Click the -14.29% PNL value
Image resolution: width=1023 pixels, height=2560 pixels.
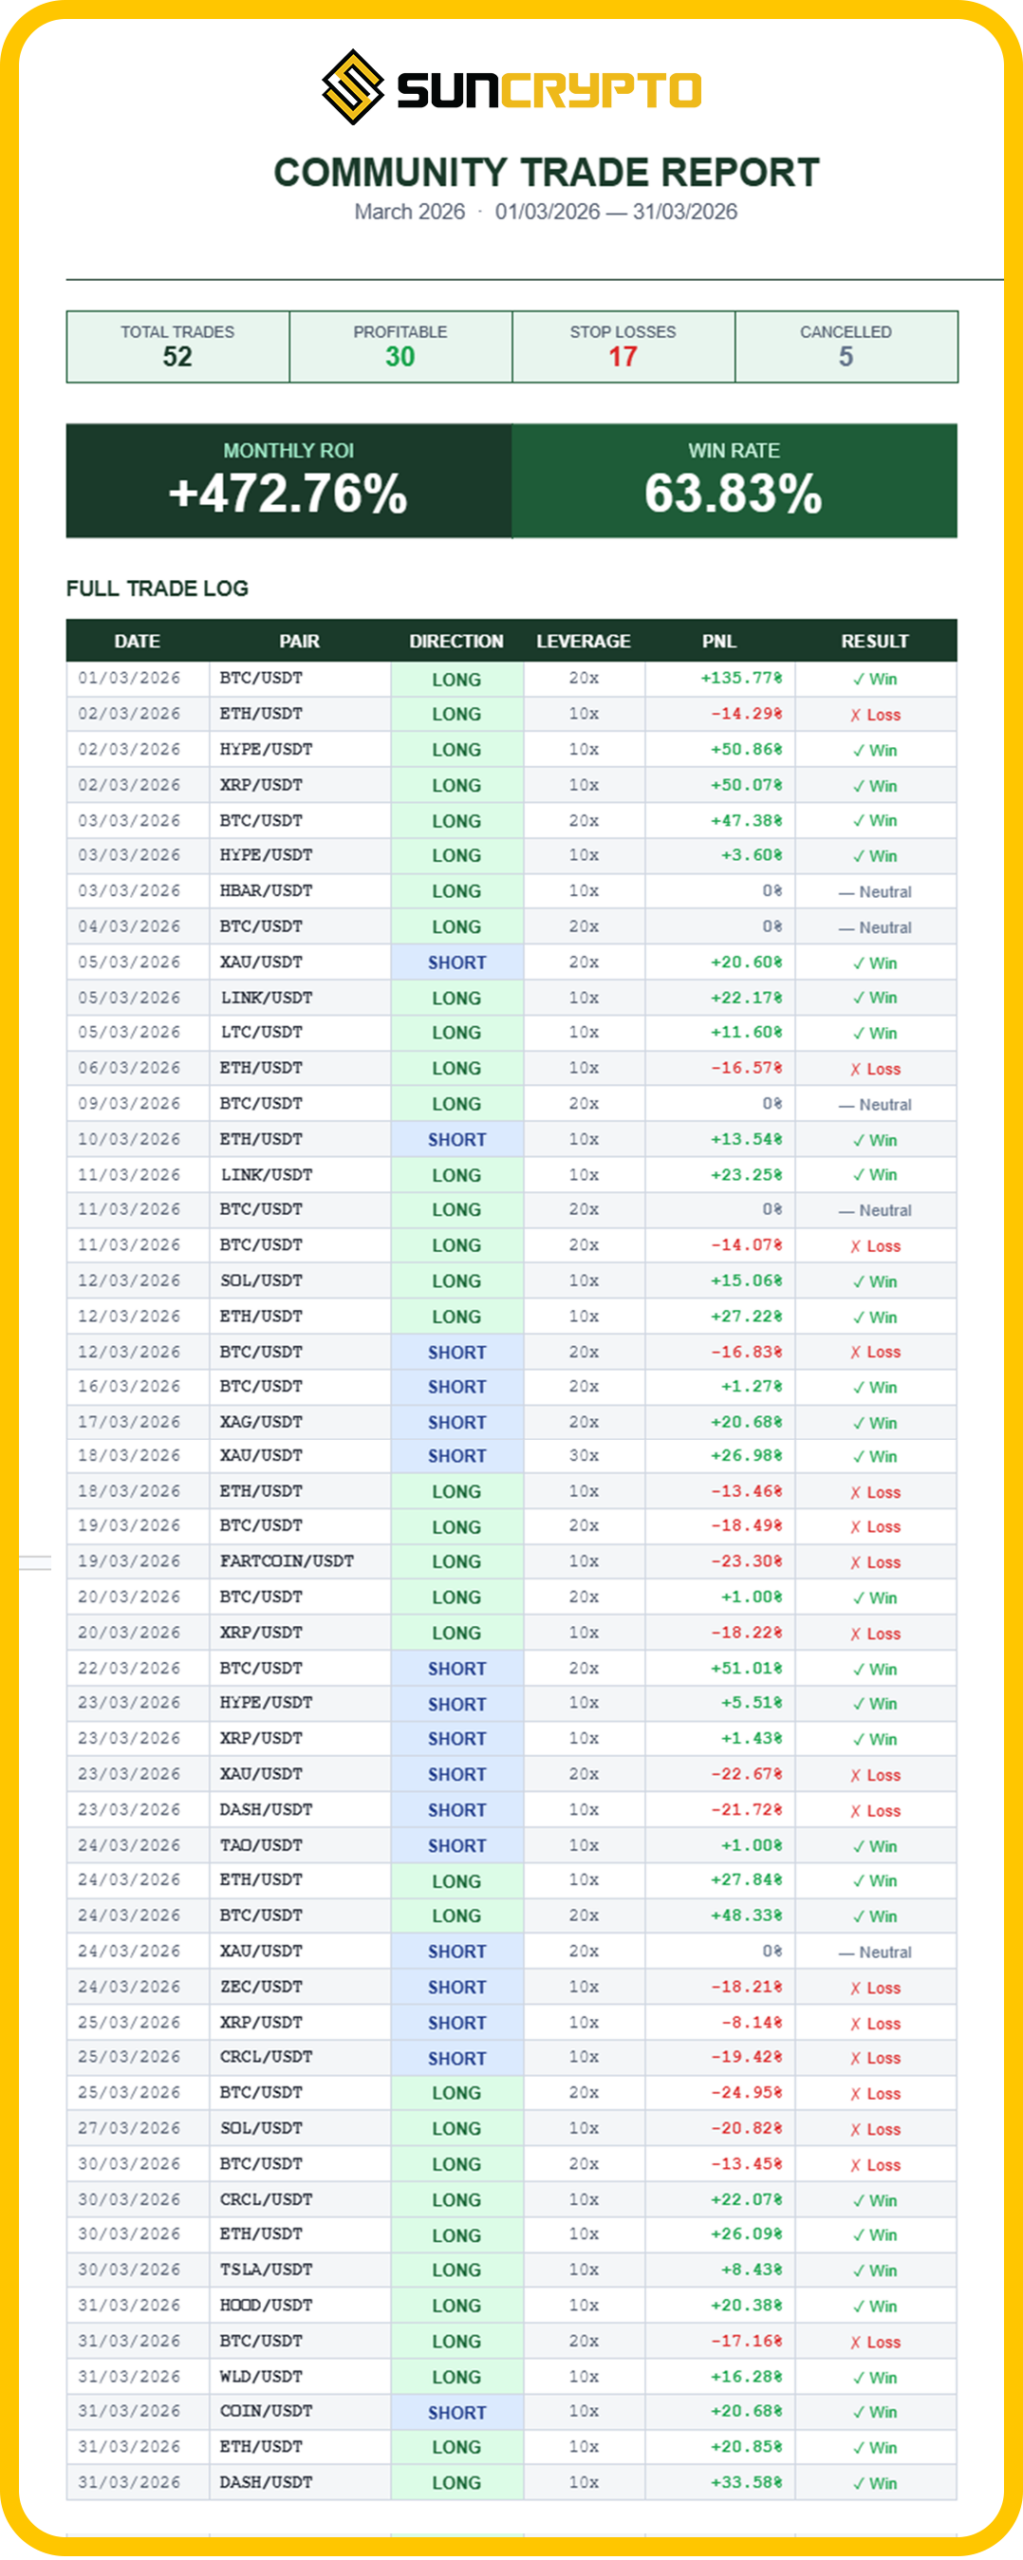coord(746,714)
